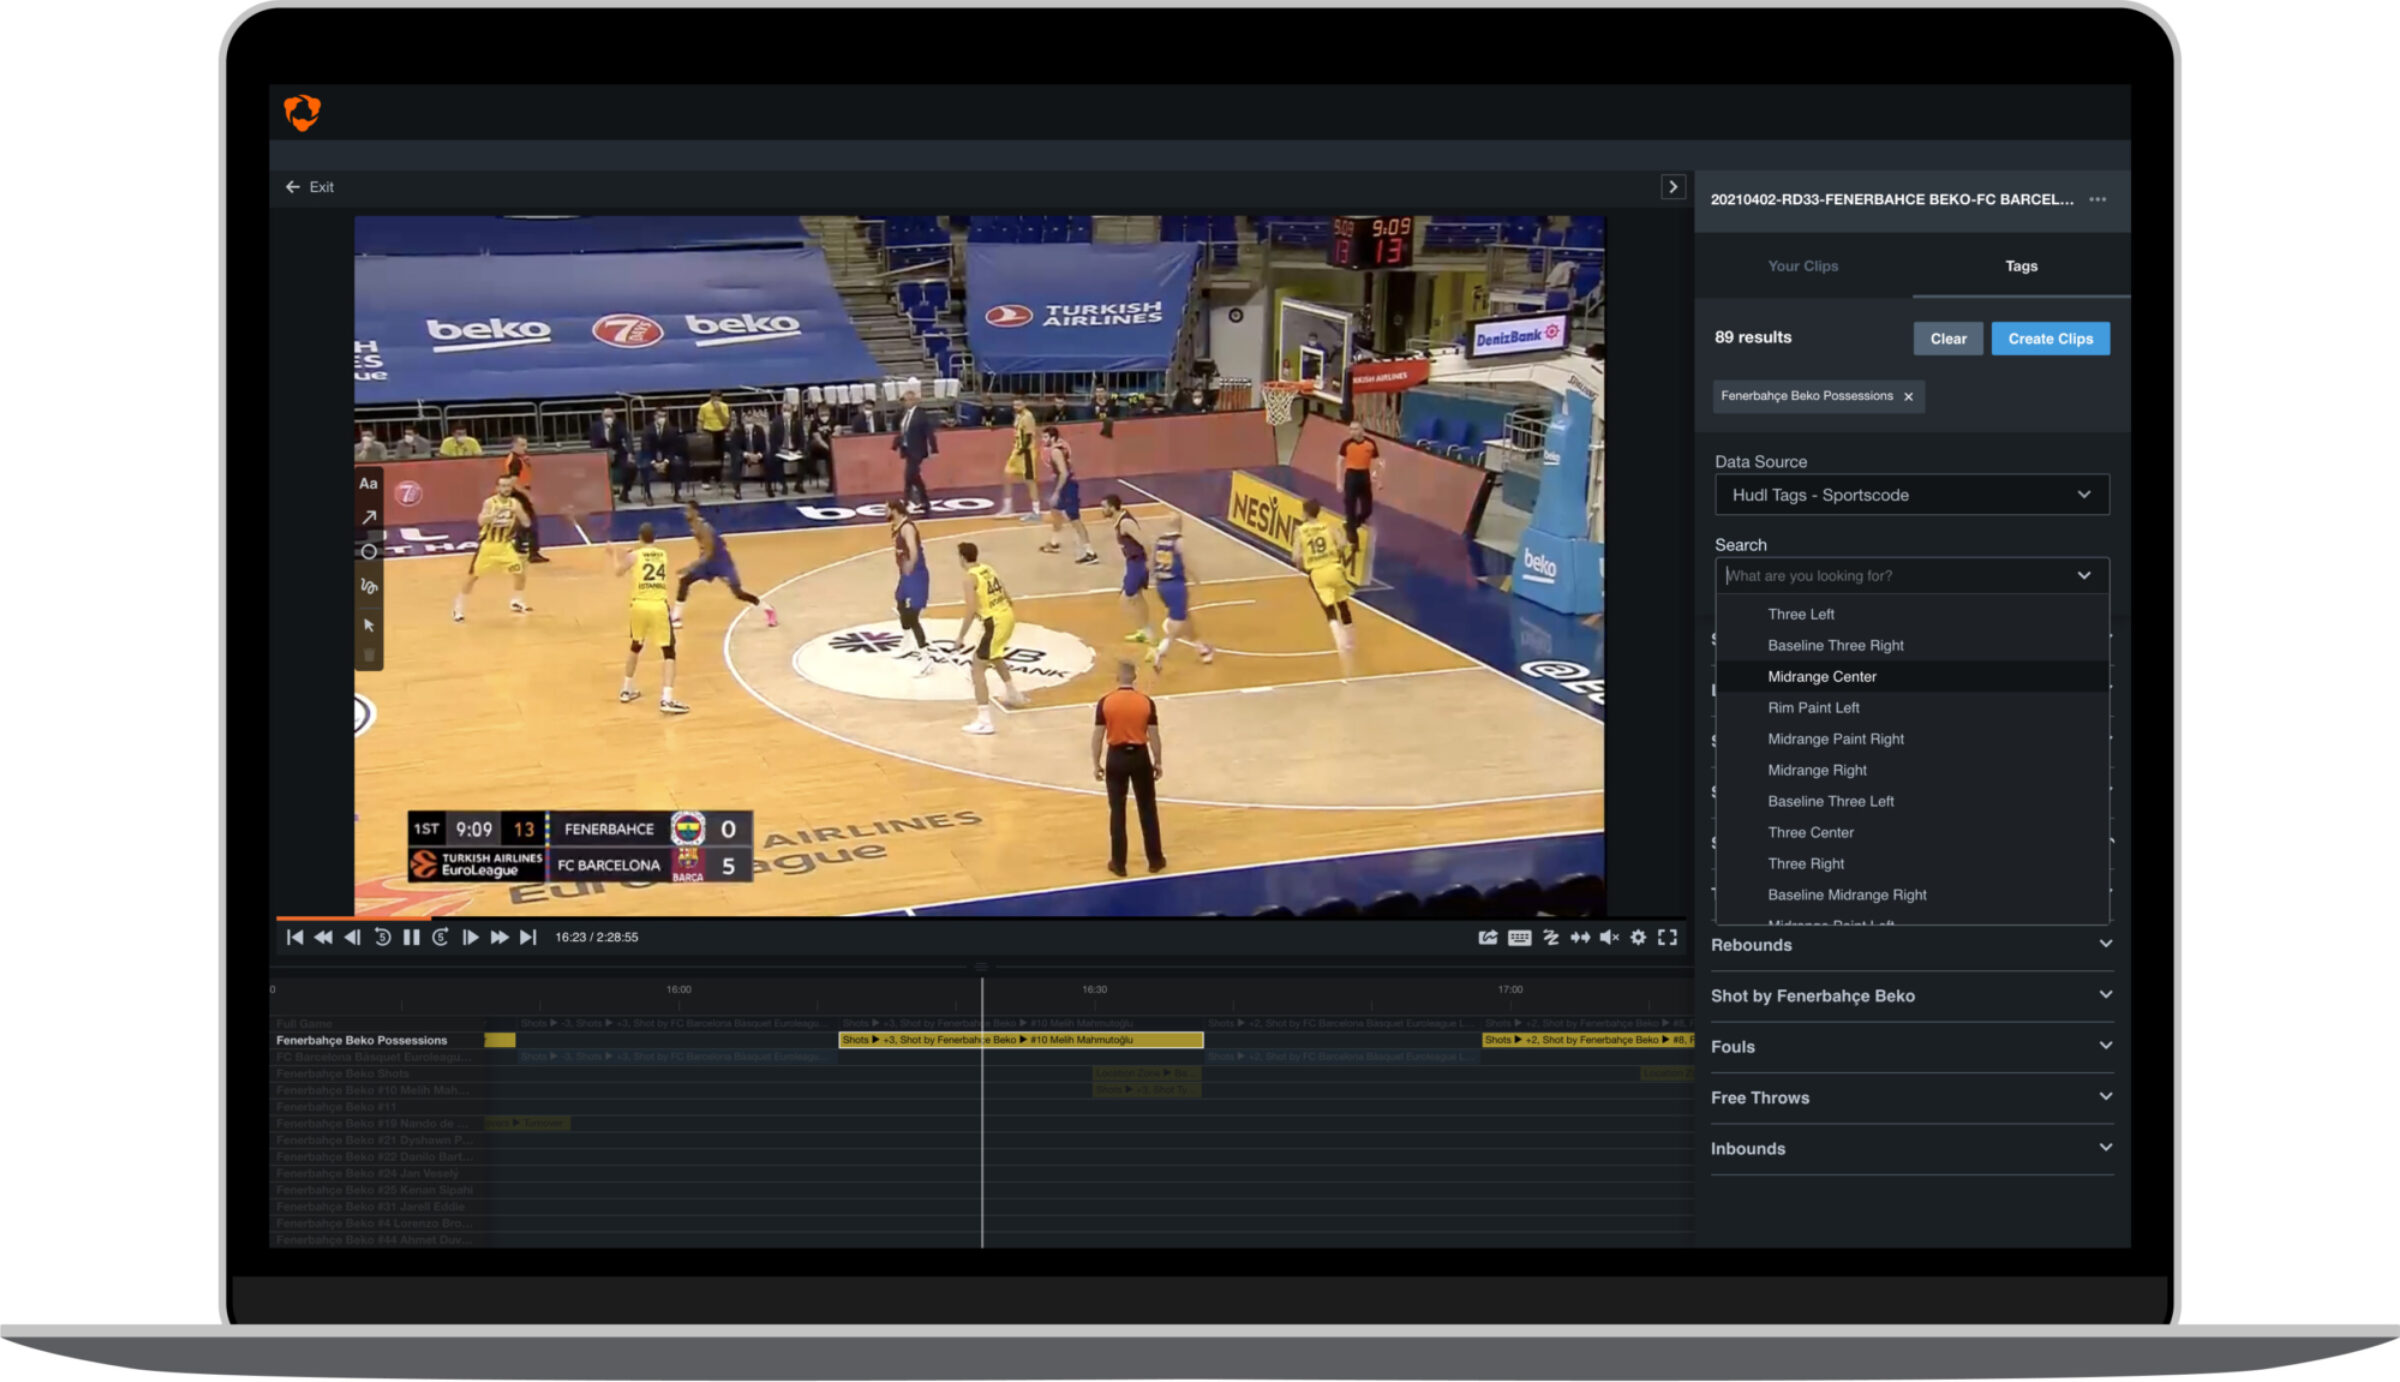Image resolution: width=2400 pixels, height=1382 pixels.
Task: Click the double-arrow auto-advance icon
Action: (x=1580, y=937)
